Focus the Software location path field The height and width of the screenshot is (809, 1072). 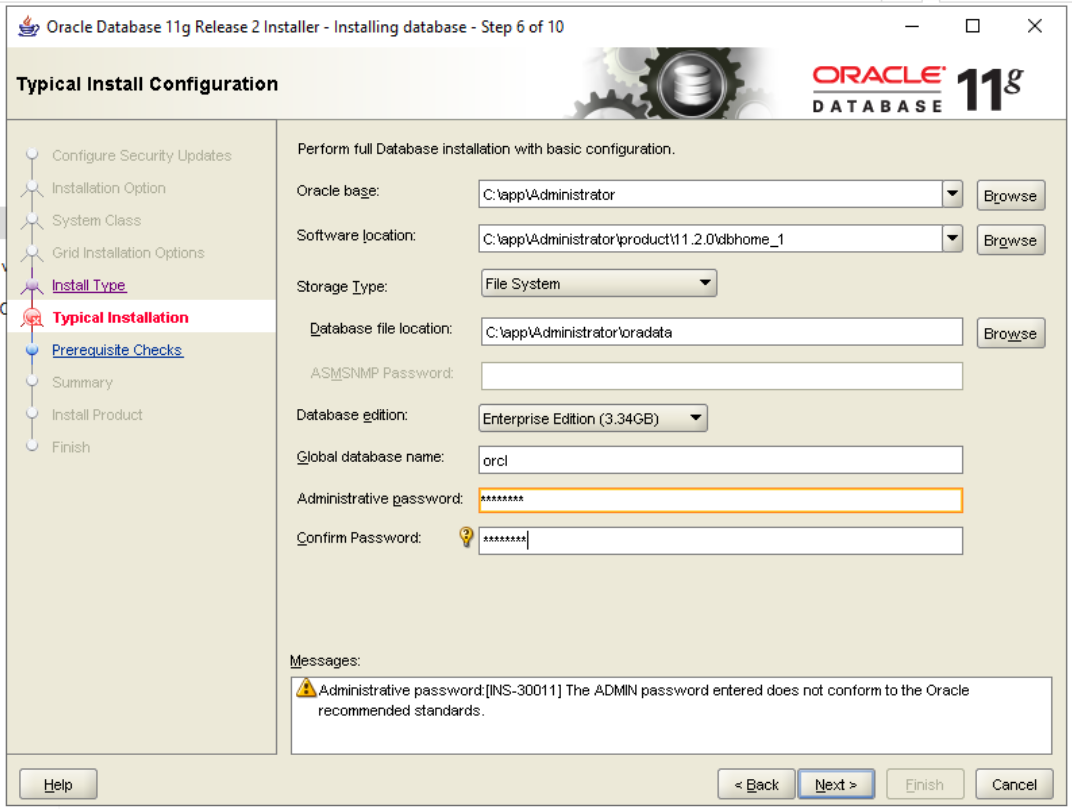tap(710, 239)
